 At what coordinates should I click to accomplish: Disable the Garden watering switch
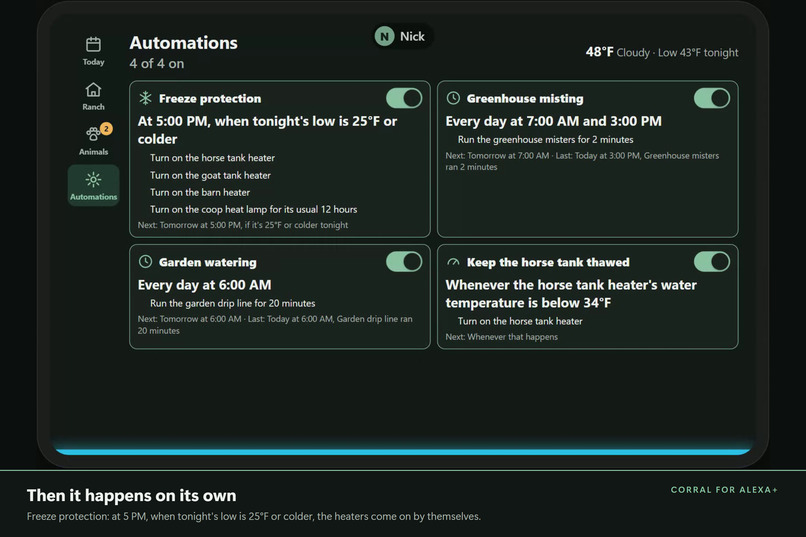pyautogui.click(x=404, y=262)
